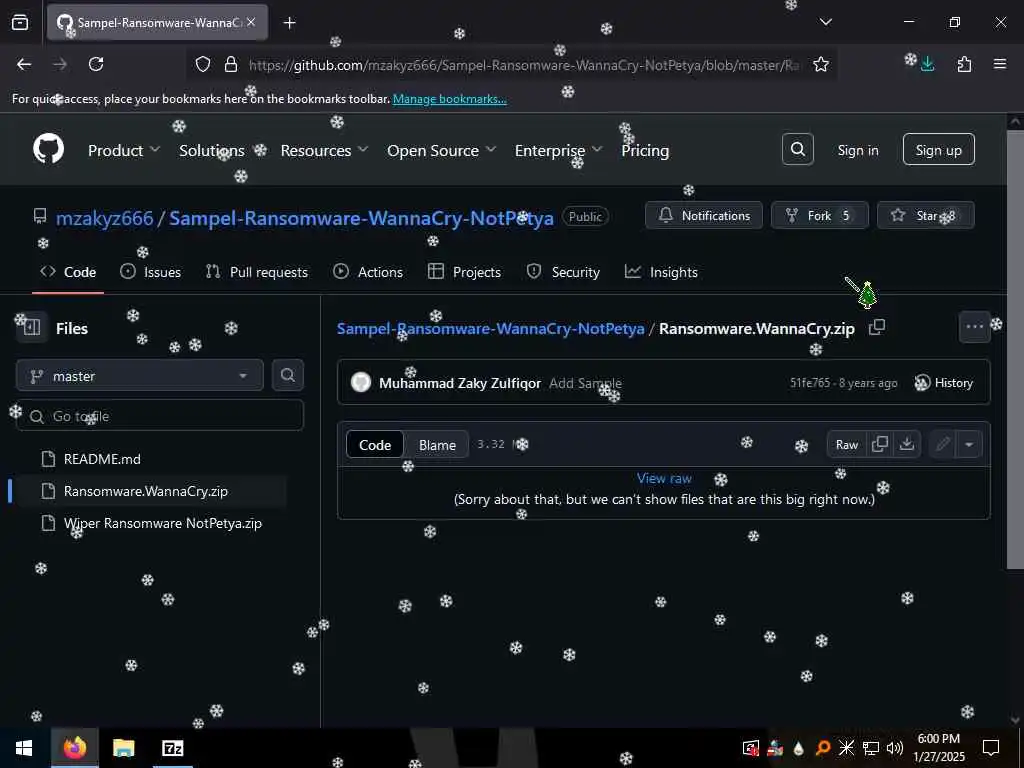This screenshot has width=1024, height=768.
Task: Expand the Resources navigation dropdown
Action: coord(325,150)
